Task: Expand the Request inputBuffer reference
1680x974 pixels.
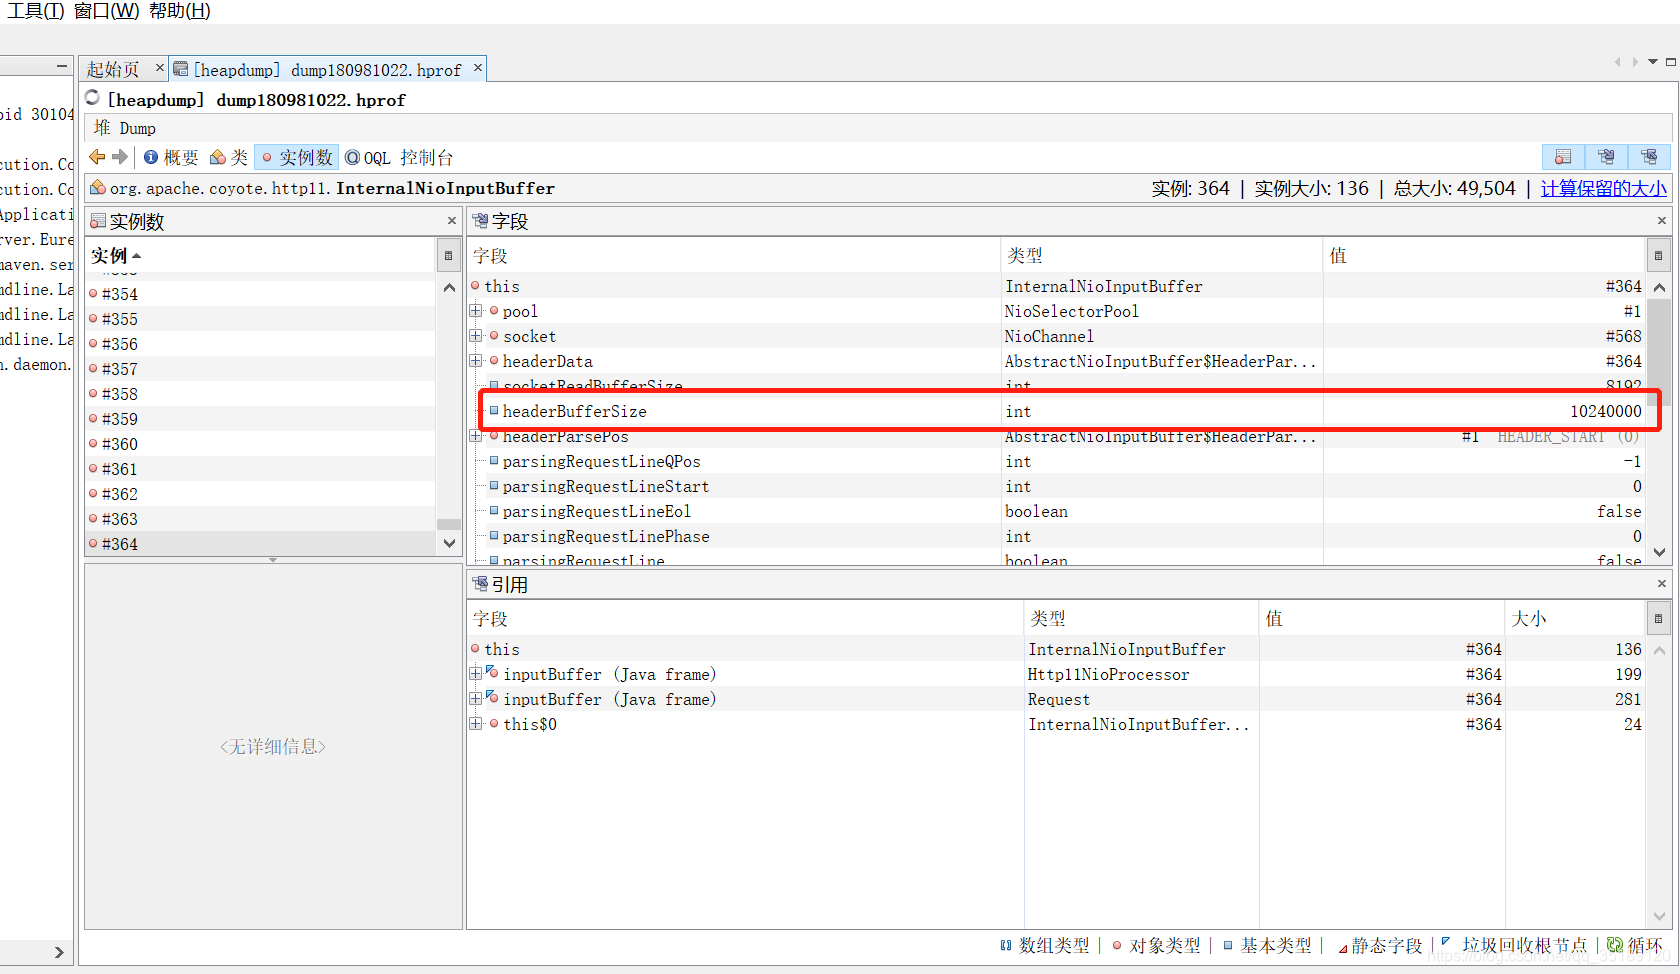Action: (x=476, y=699)
